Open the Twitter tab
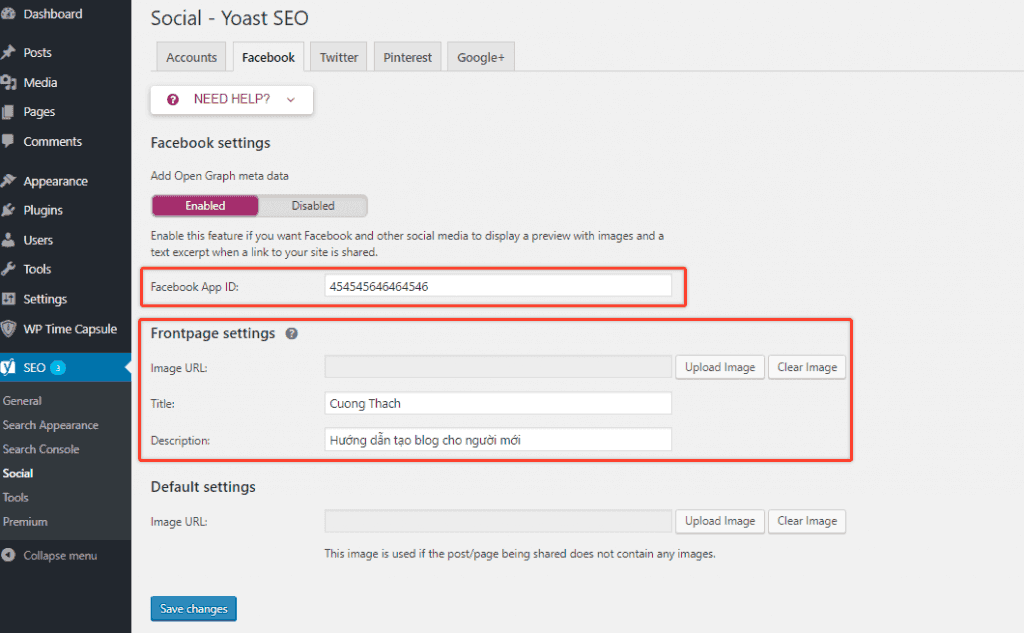 tap(339, 57)
